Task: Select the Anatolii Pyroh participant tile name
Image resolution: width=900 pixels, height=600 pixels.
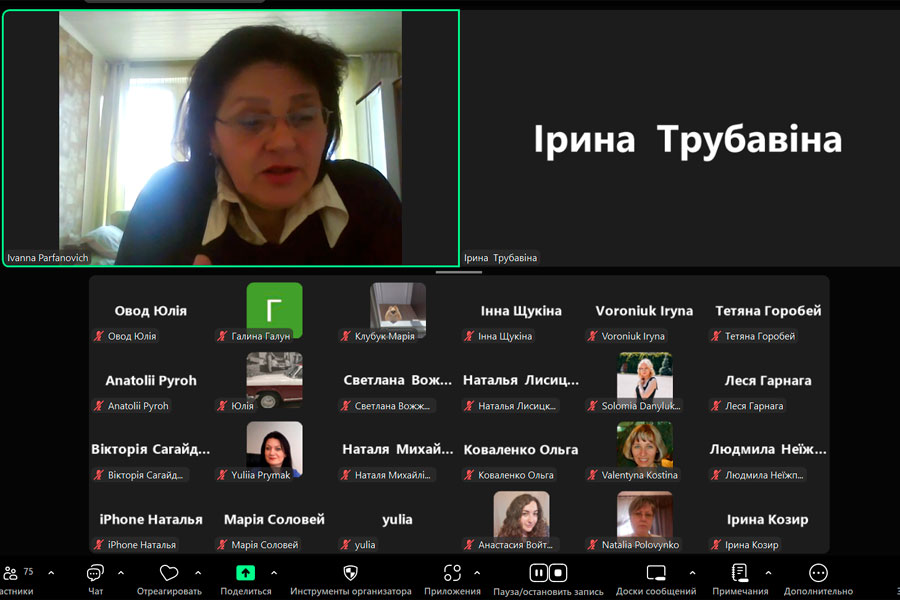Action: point(151,380)
